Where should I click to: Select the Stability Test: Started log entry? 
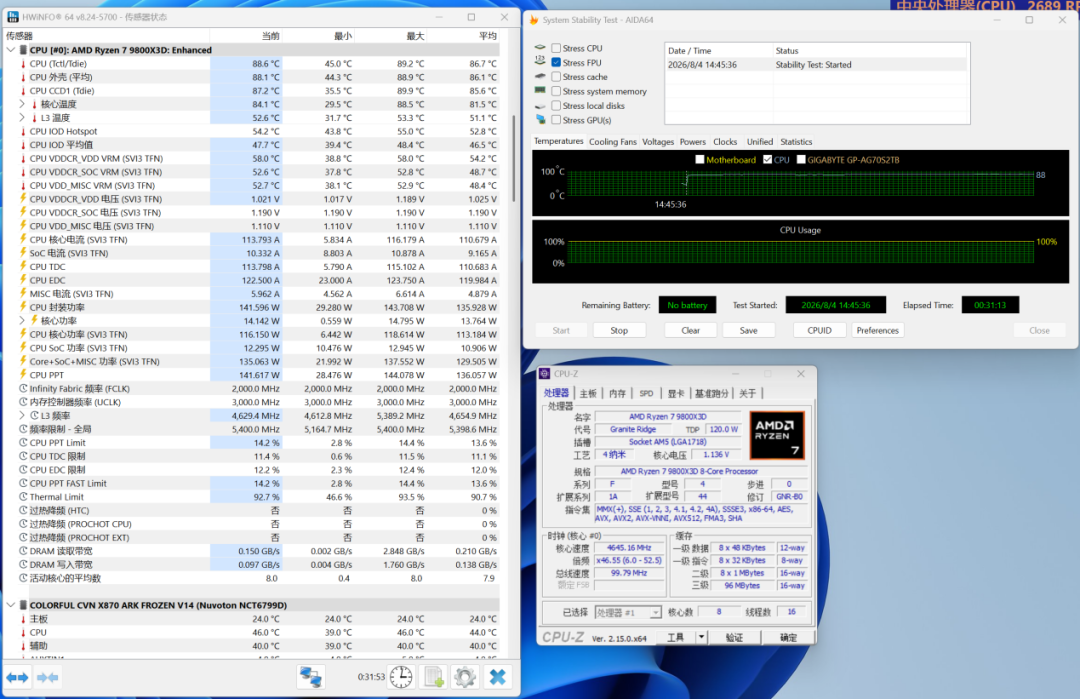pos(816,65)
